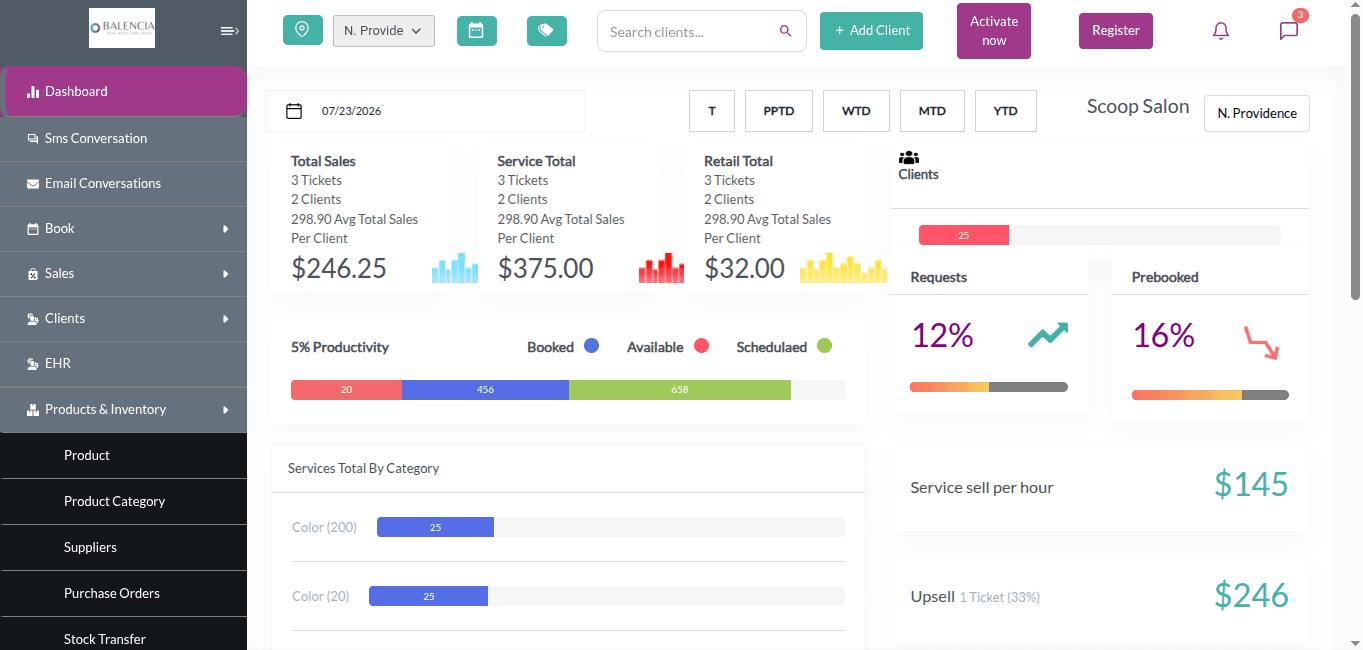The height and width of the screenshot is (650, 1363).
Task: Open Email Conversations in the sidebar
Action: [123, 184]
